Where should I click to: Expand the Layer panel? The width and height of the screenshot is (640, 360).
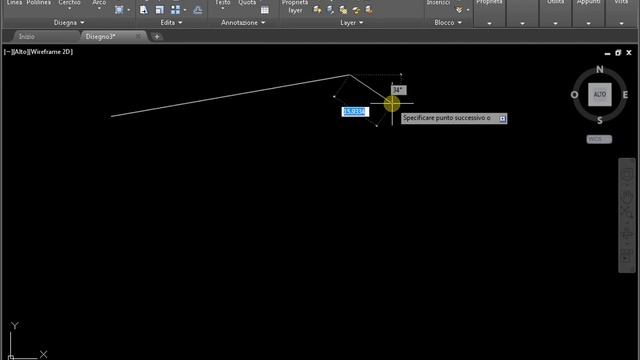[351, 23]
